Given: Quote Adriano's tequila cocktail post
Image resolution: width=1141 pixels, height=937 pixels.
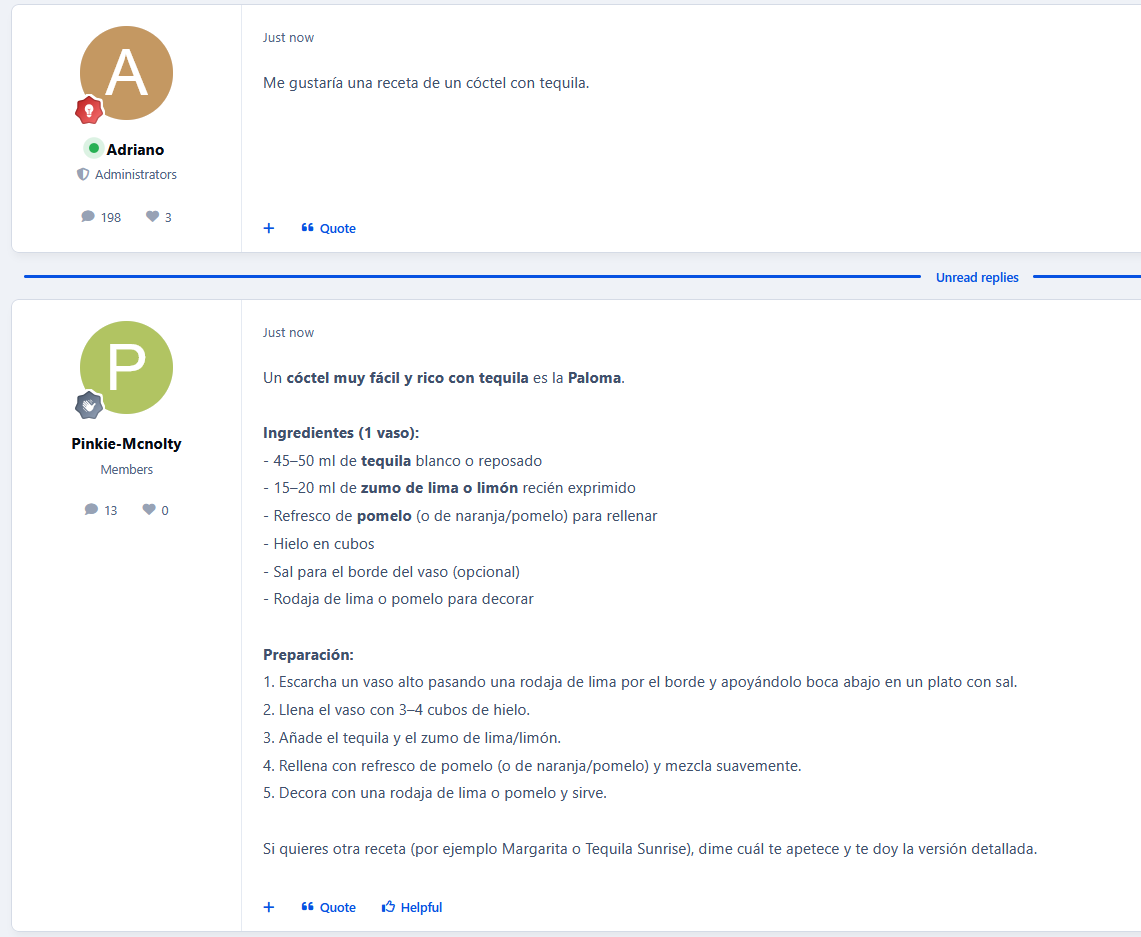Looking at the screenshot, I should click(329, 229).
